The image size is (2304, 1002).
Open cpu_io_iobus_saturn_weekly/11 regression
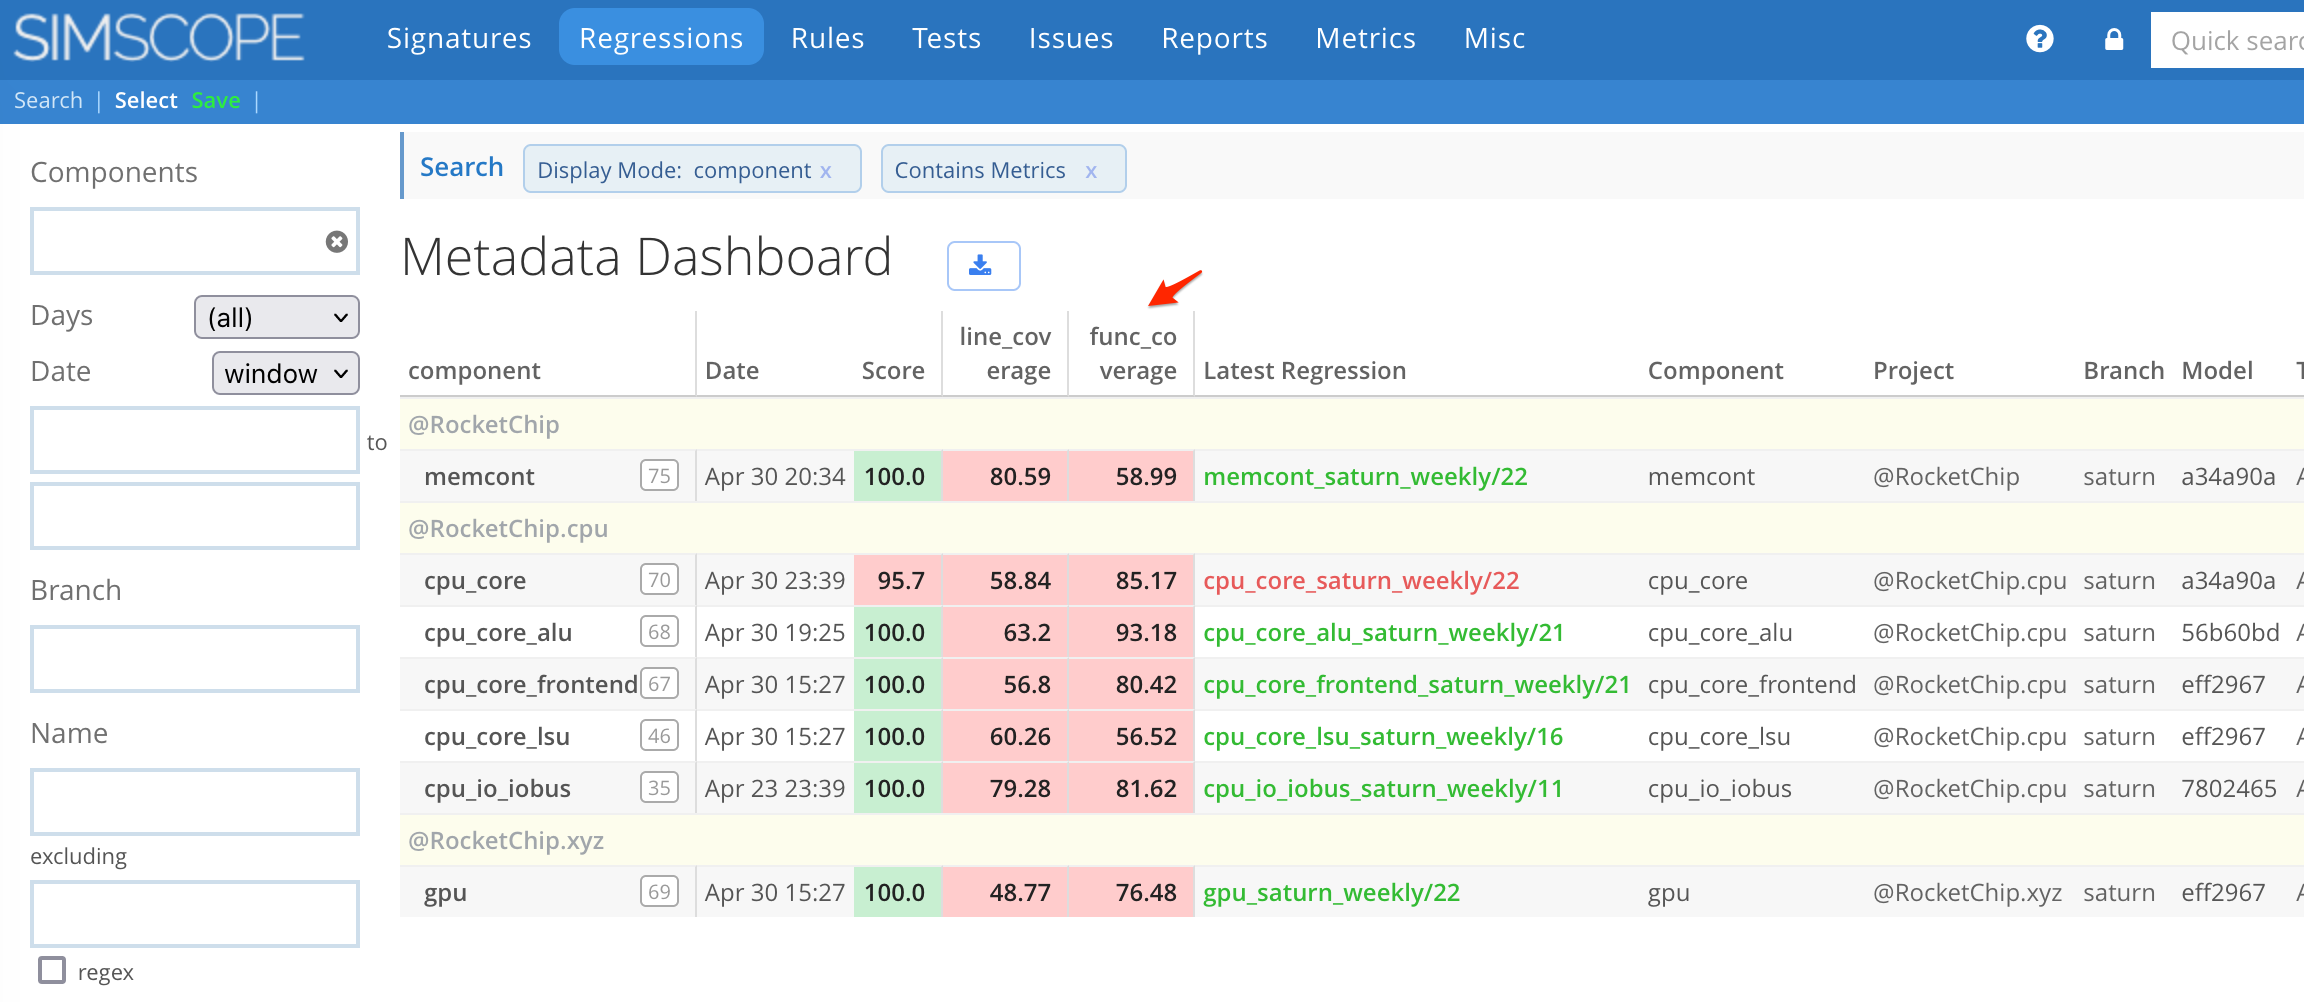click(x=1383, y=788)
